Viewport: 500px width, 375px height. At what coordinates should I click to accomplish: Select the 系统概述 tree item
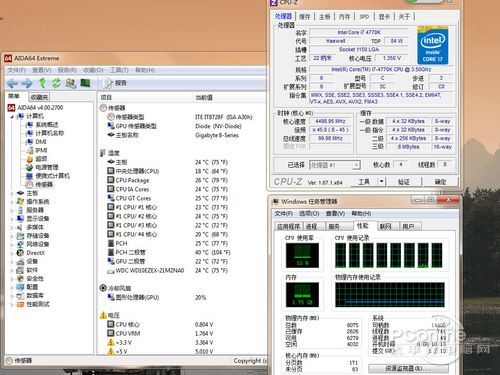point(47,125)
